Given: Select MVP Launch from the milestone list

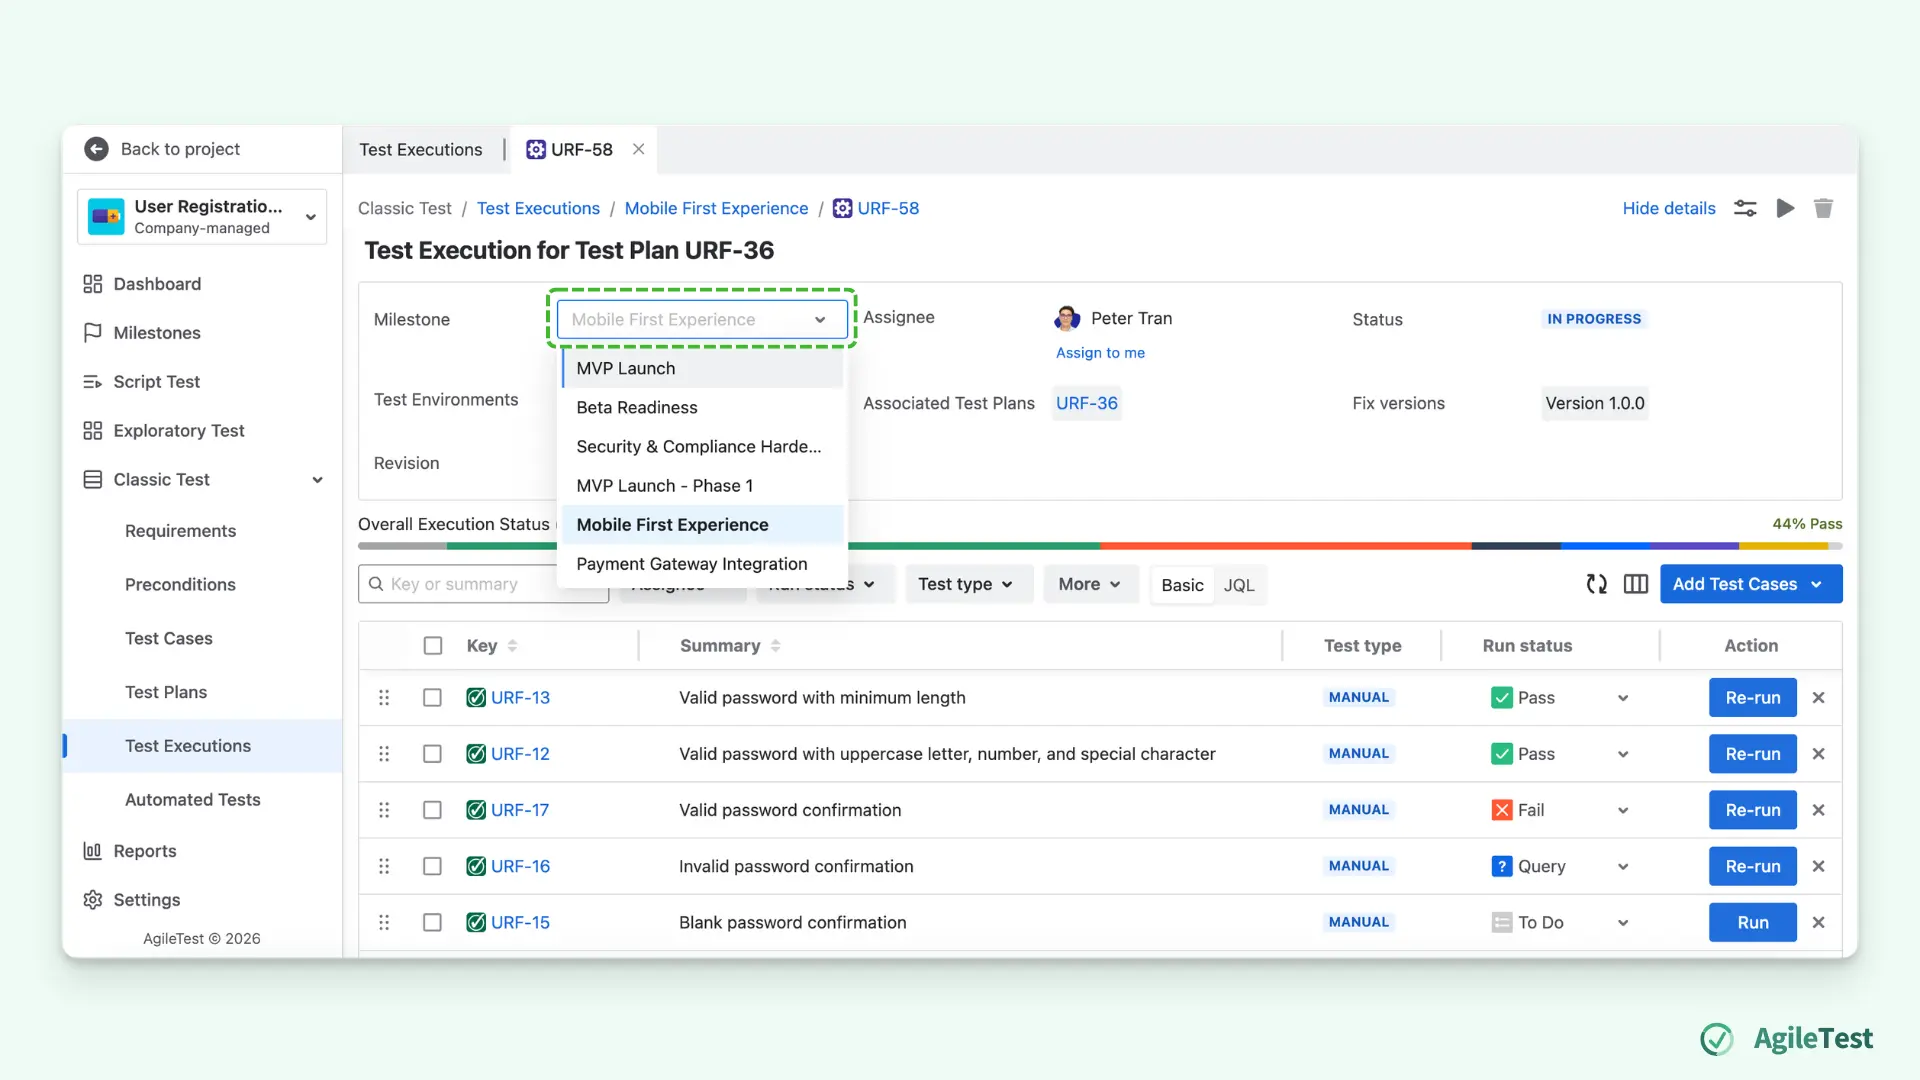Looking at the screenshot, I should 702,368.
